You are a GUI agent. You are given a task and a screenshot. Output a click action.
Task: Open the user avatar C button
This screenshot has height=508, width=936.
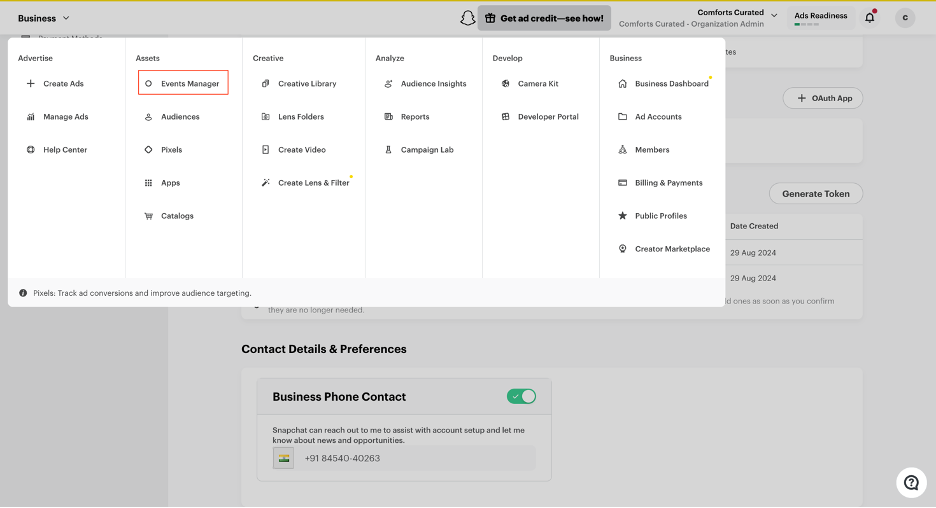point(905,18)
